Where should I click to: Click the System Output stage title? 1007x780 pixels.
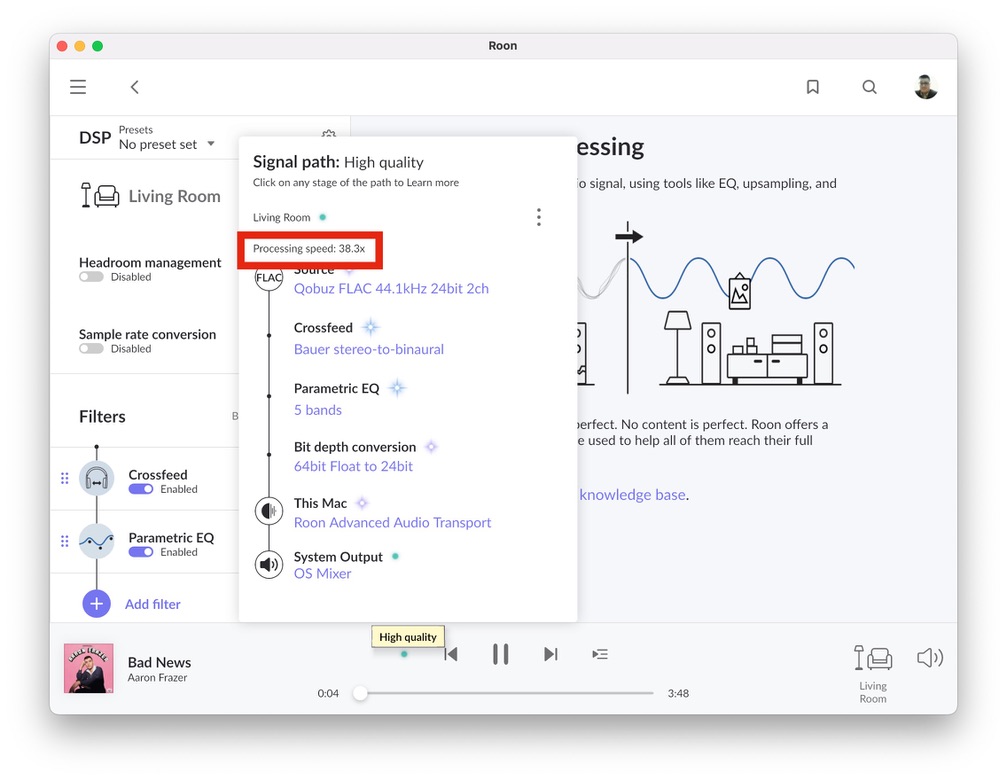coord(338,557)
